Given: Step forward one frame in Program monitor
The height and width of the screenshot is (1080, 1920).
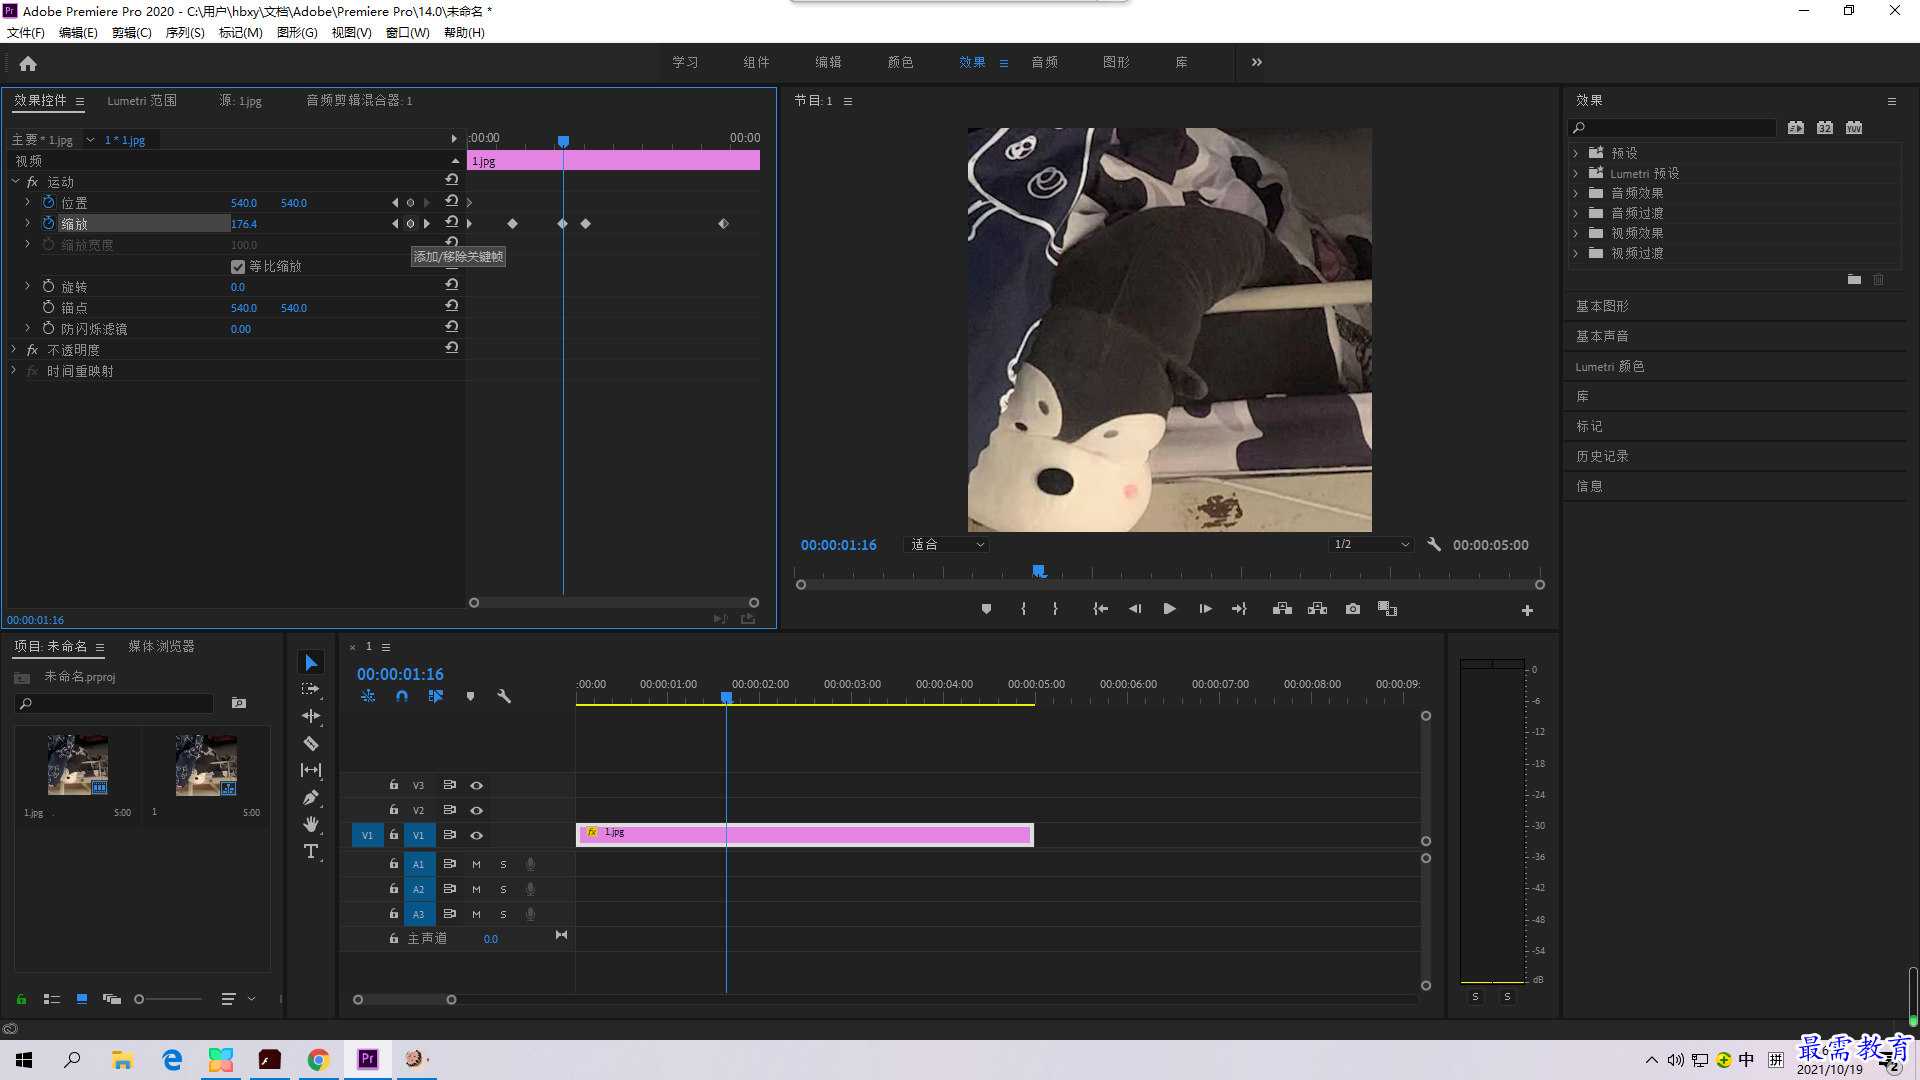Looking at the screenshot, I should click(x=1205, y=609).
